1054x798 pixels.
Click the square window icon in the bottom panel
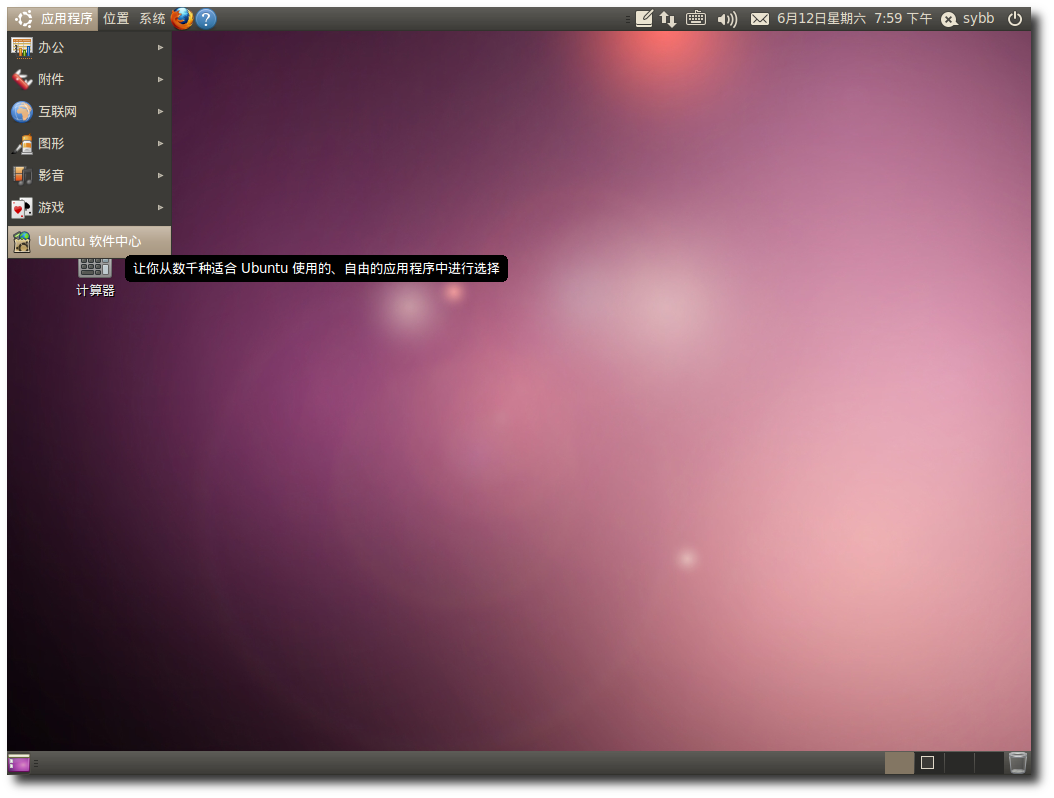[x=928, y=763]
